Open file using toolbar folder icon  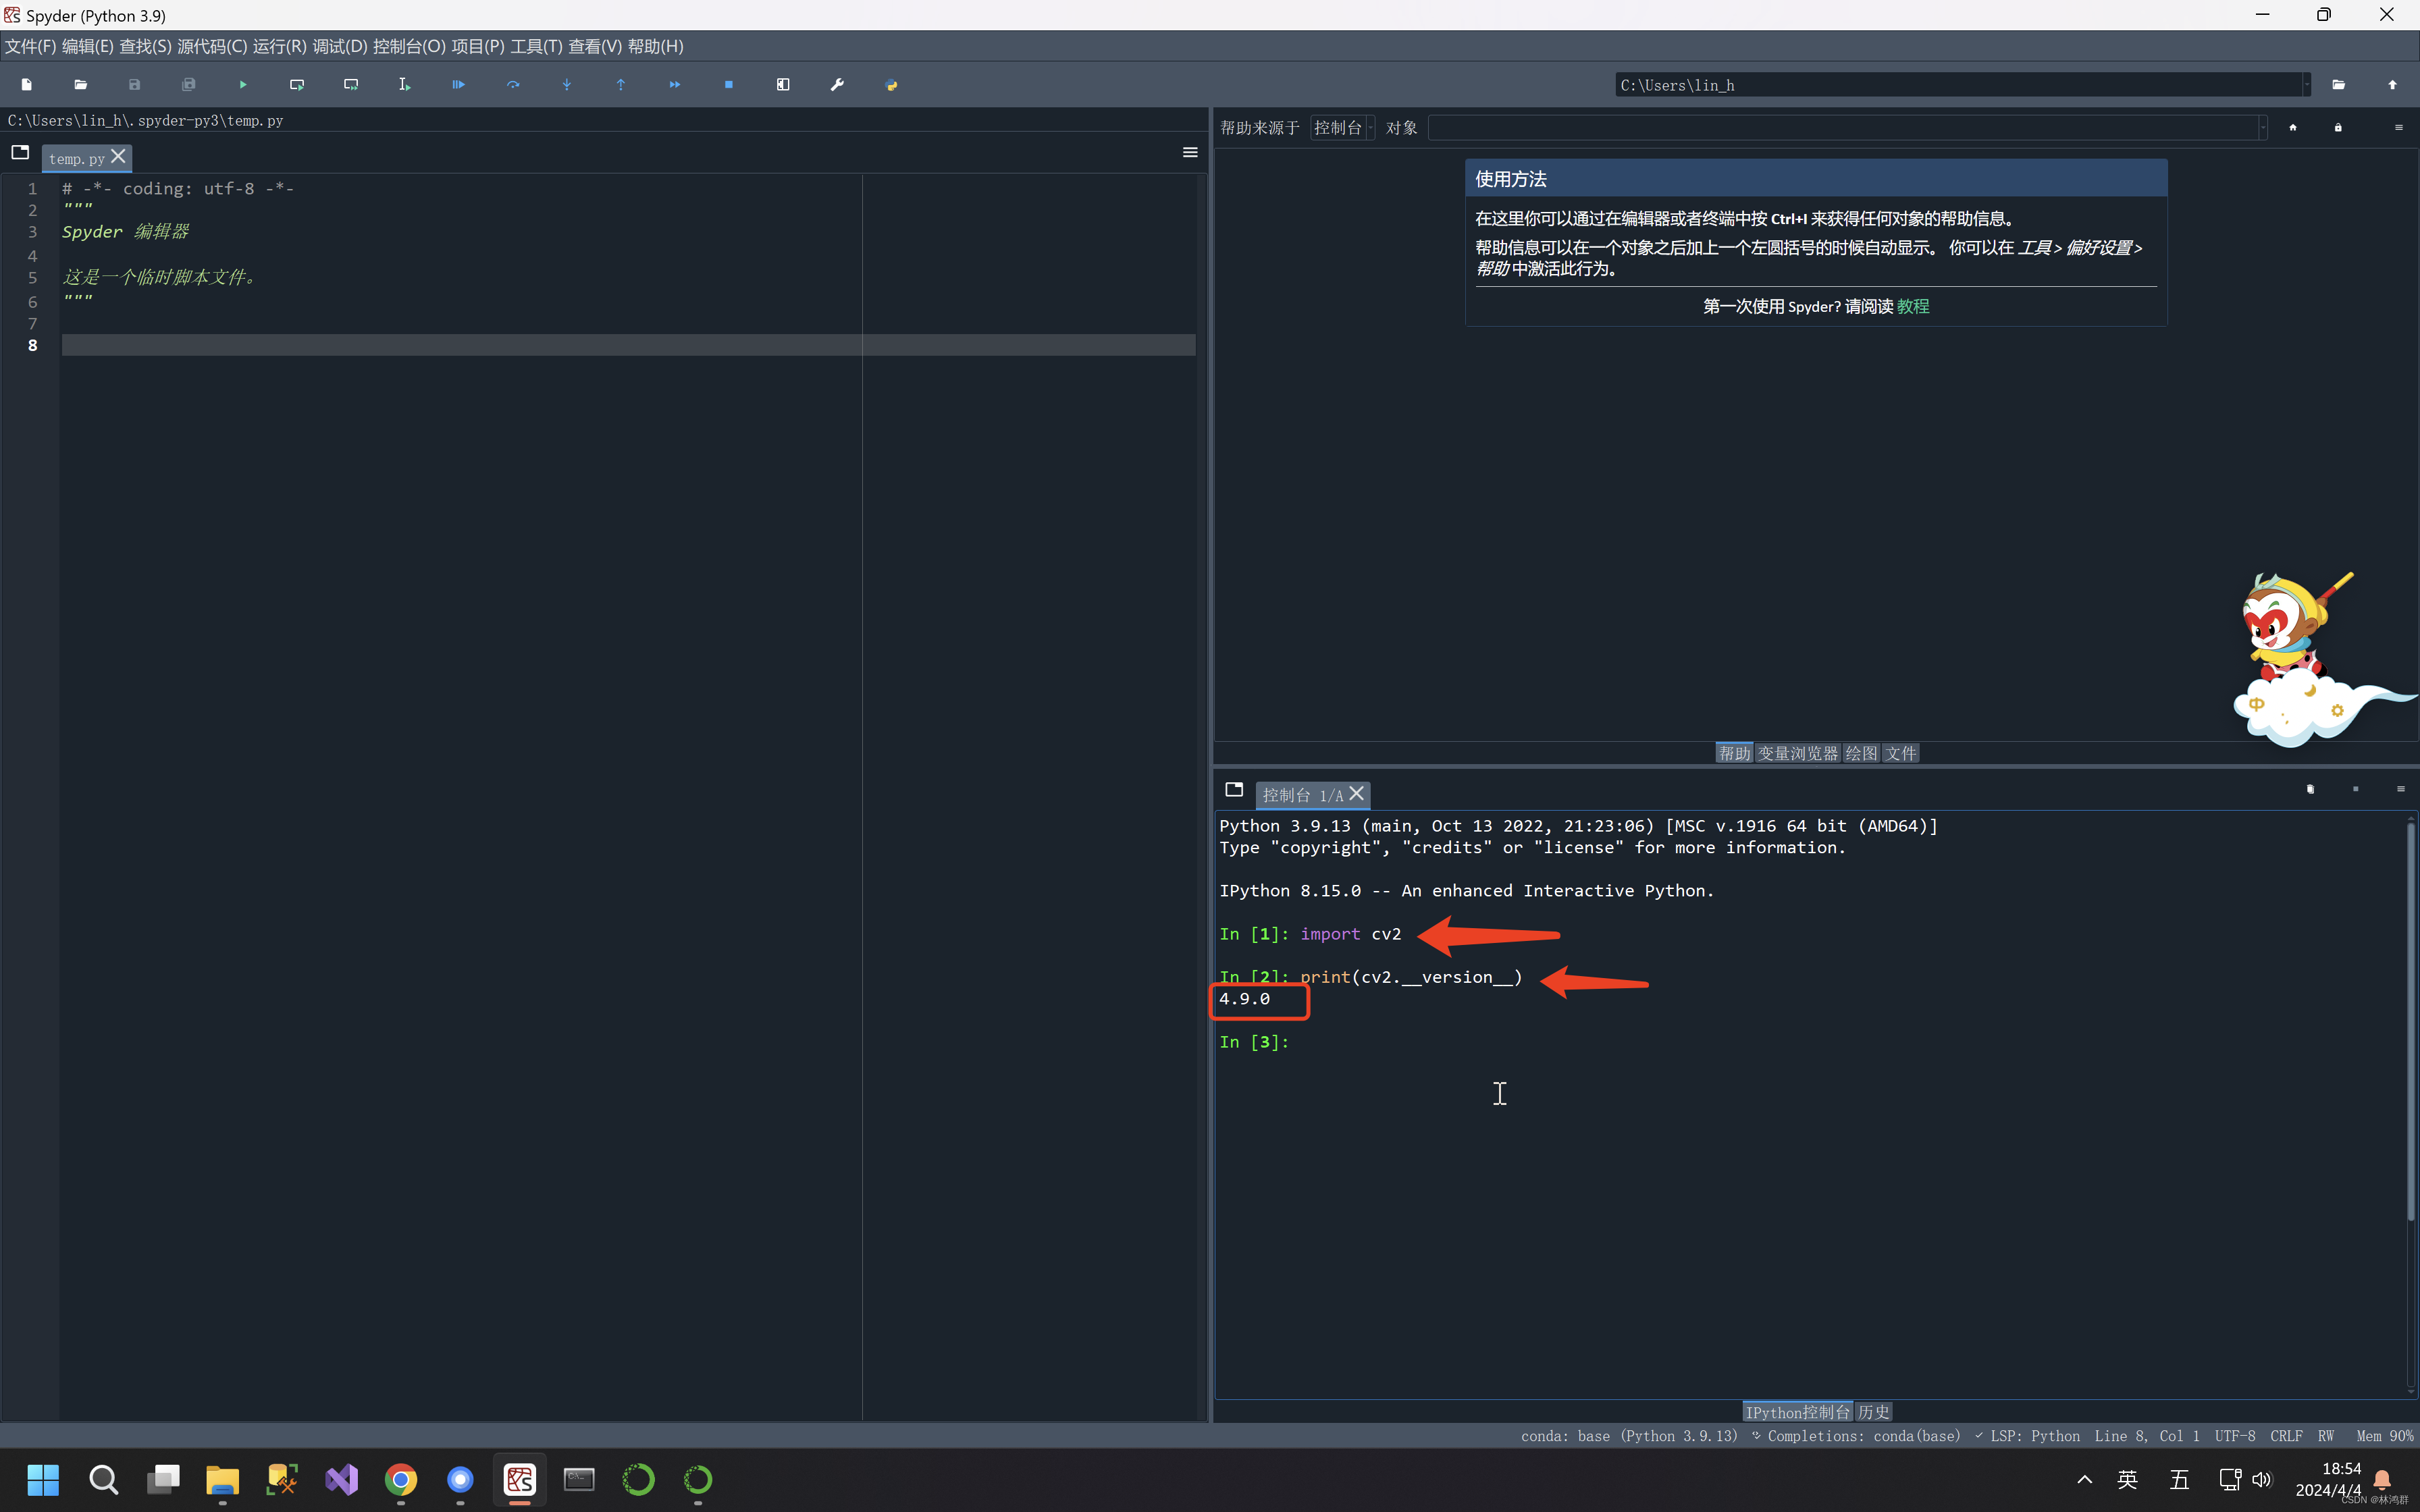81,85
